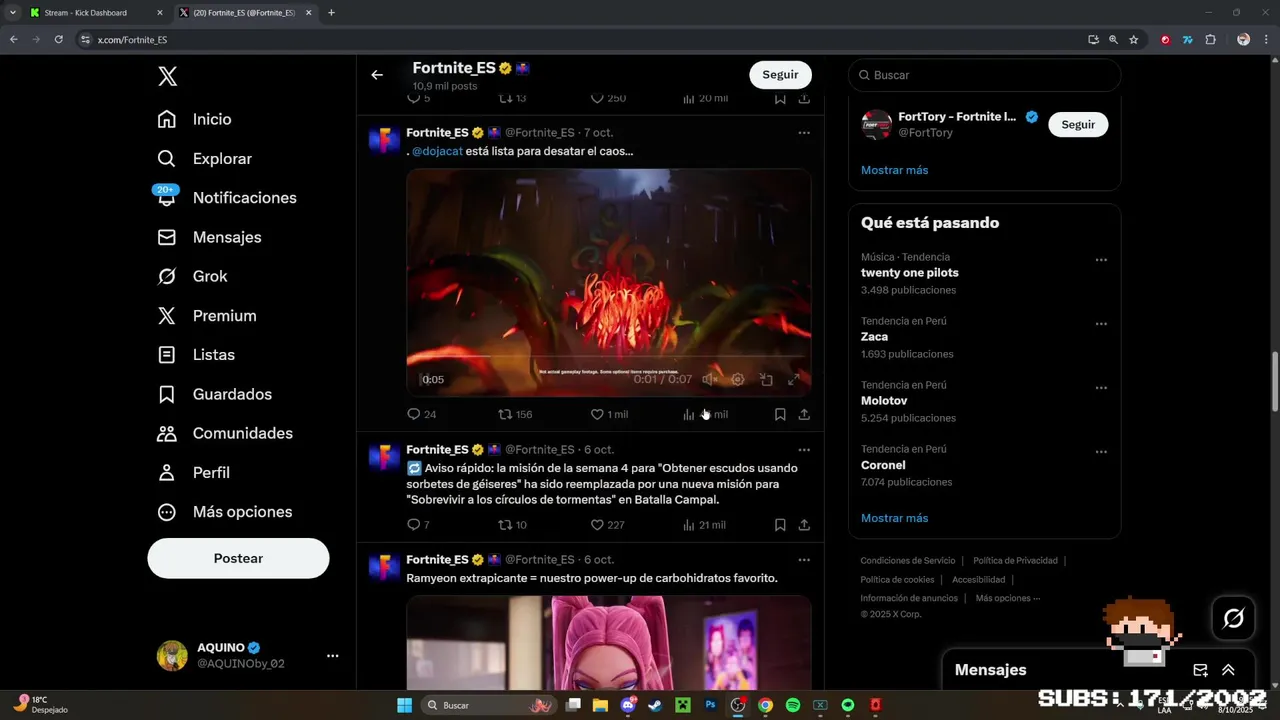Image resolution: width=1280 pixels, height=720 pixels.
Task: Open Photoshop from the taskbar
Action: (711, 705)
